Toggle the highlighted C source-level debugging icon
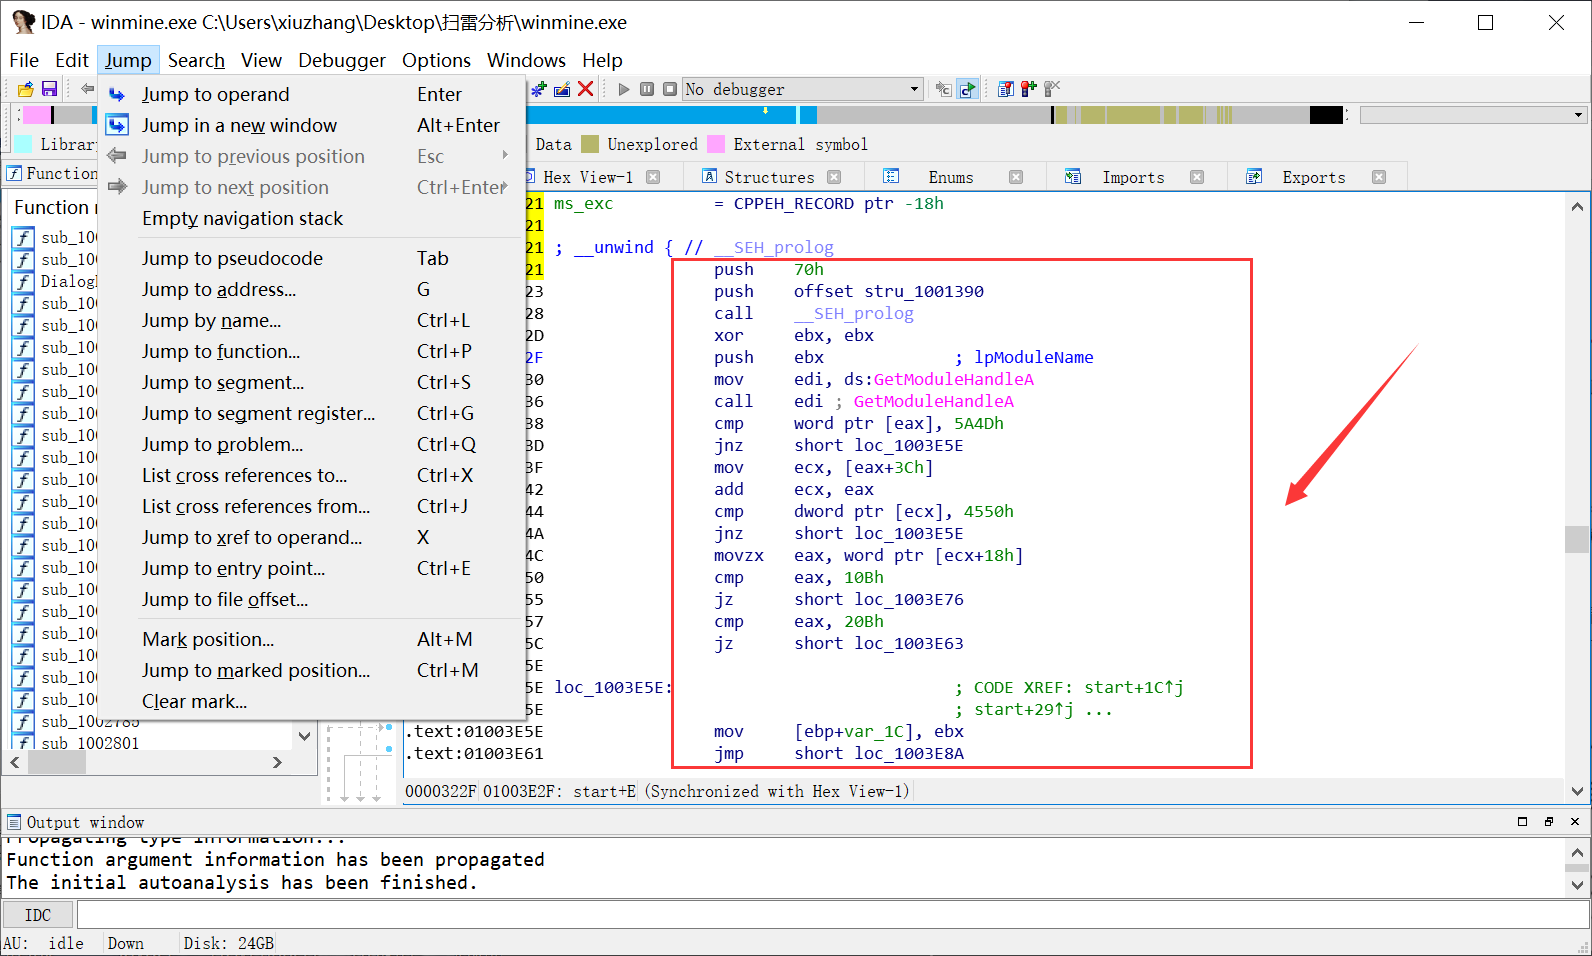Image resolution: width=1592 pixels, height=956 pixels. (967, 89)
